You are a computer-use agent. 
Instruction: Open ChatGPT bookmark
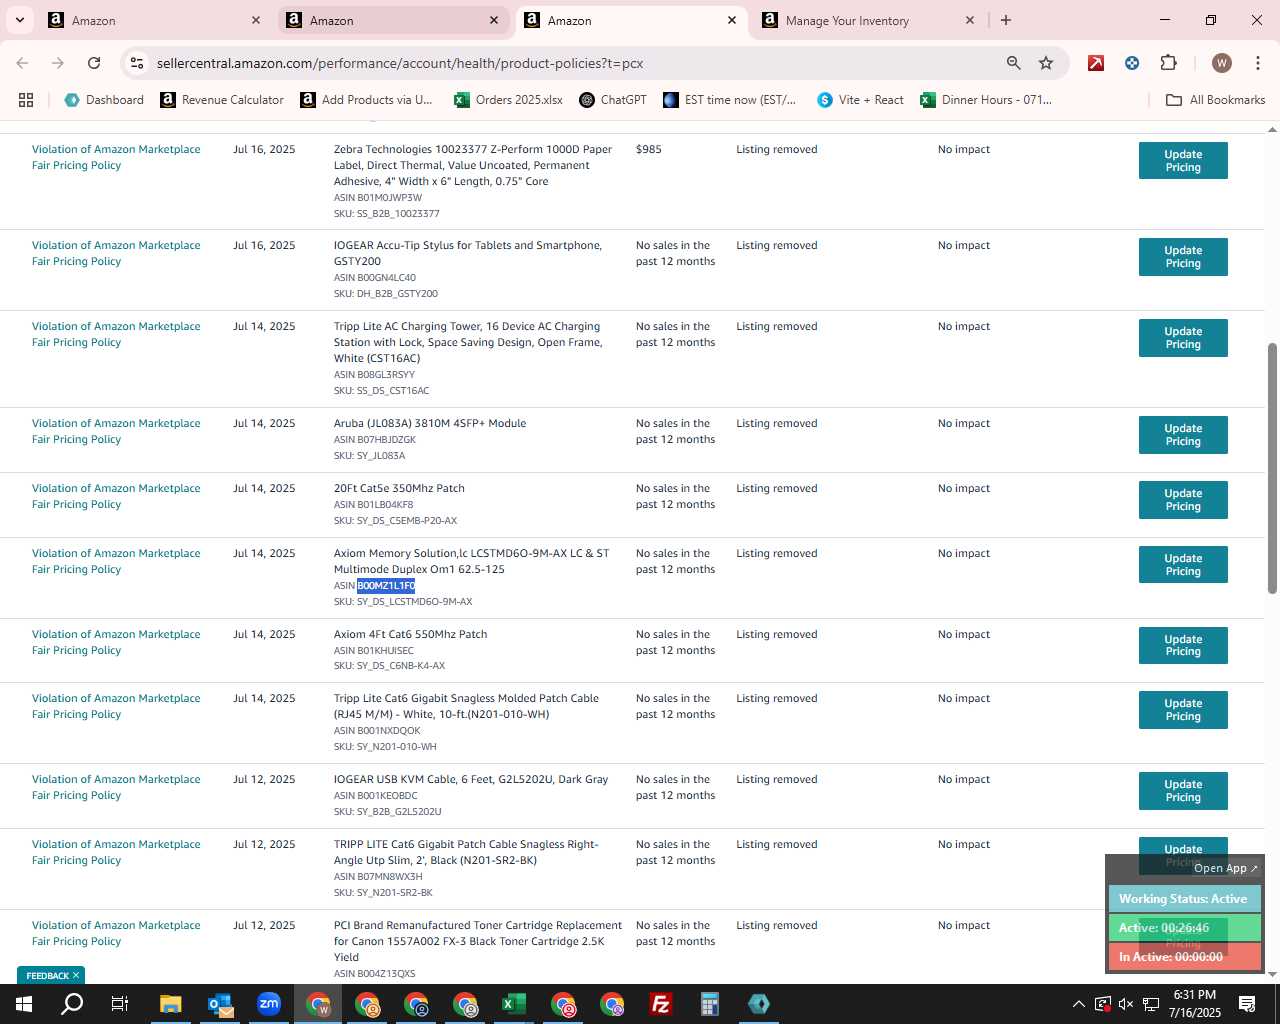[x=613, y=100]
